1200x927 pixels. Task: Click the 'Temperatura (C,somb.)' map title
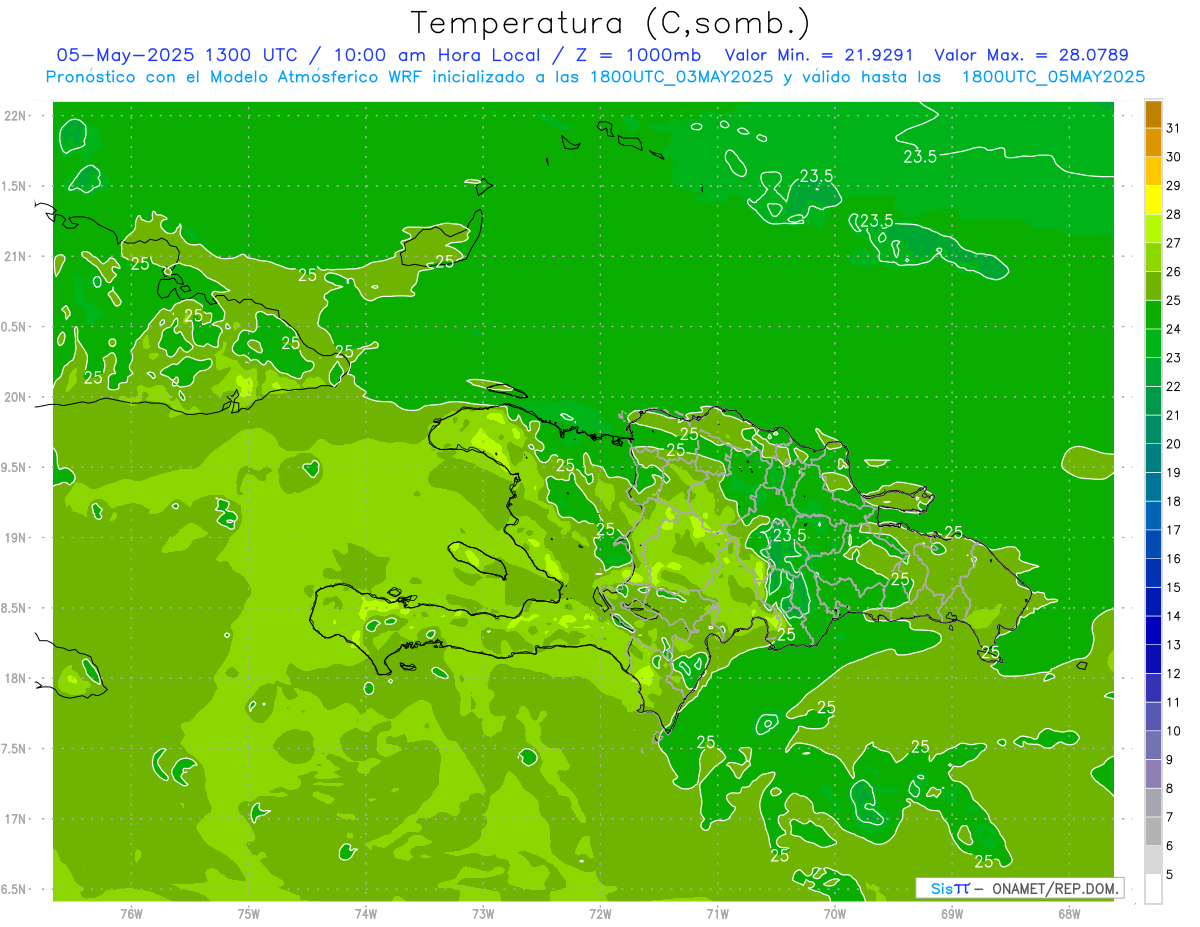click(611, 23)
